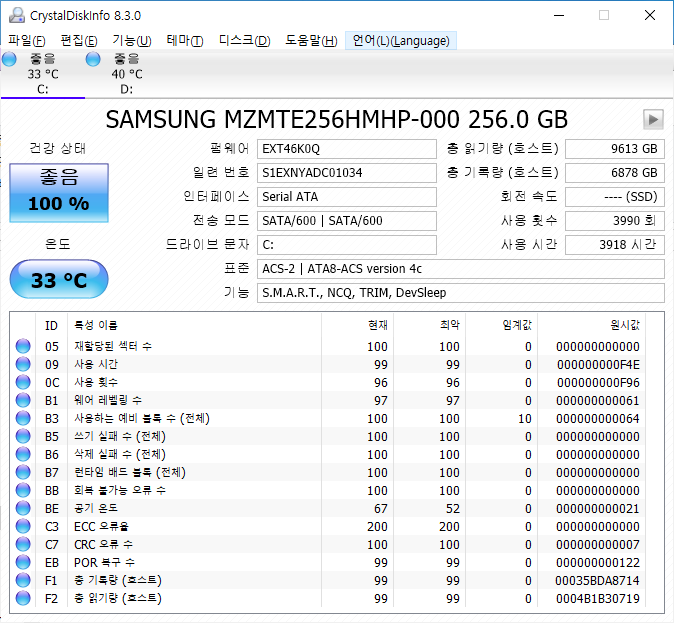Click the firmware field EXT46K0Q
The width and height of the screenshot is (674, 623).
pyautogui.click(x=346, y=149)
